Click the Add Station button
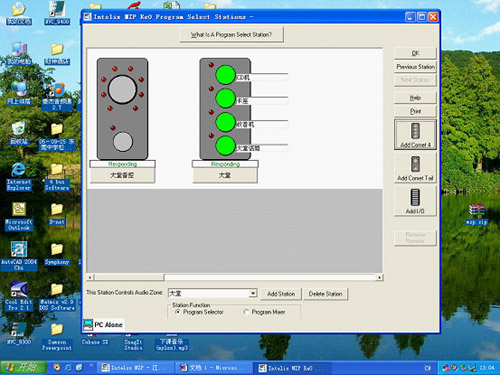 point(281,294)
